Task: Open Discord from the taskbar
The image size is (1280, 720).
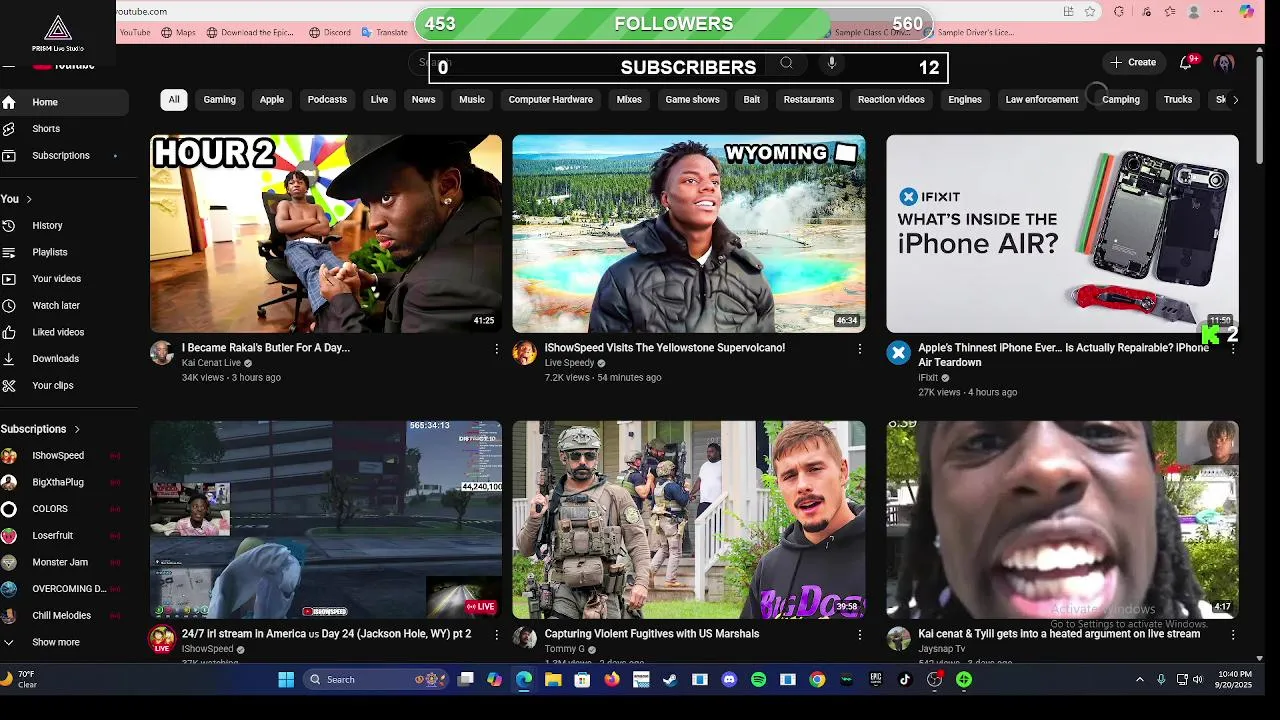Action: [x=729, y=680]
